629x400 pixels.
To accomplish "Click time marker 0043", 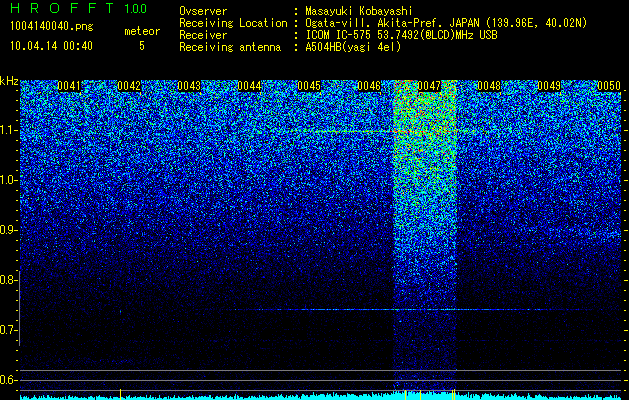I will coord(189,86).
